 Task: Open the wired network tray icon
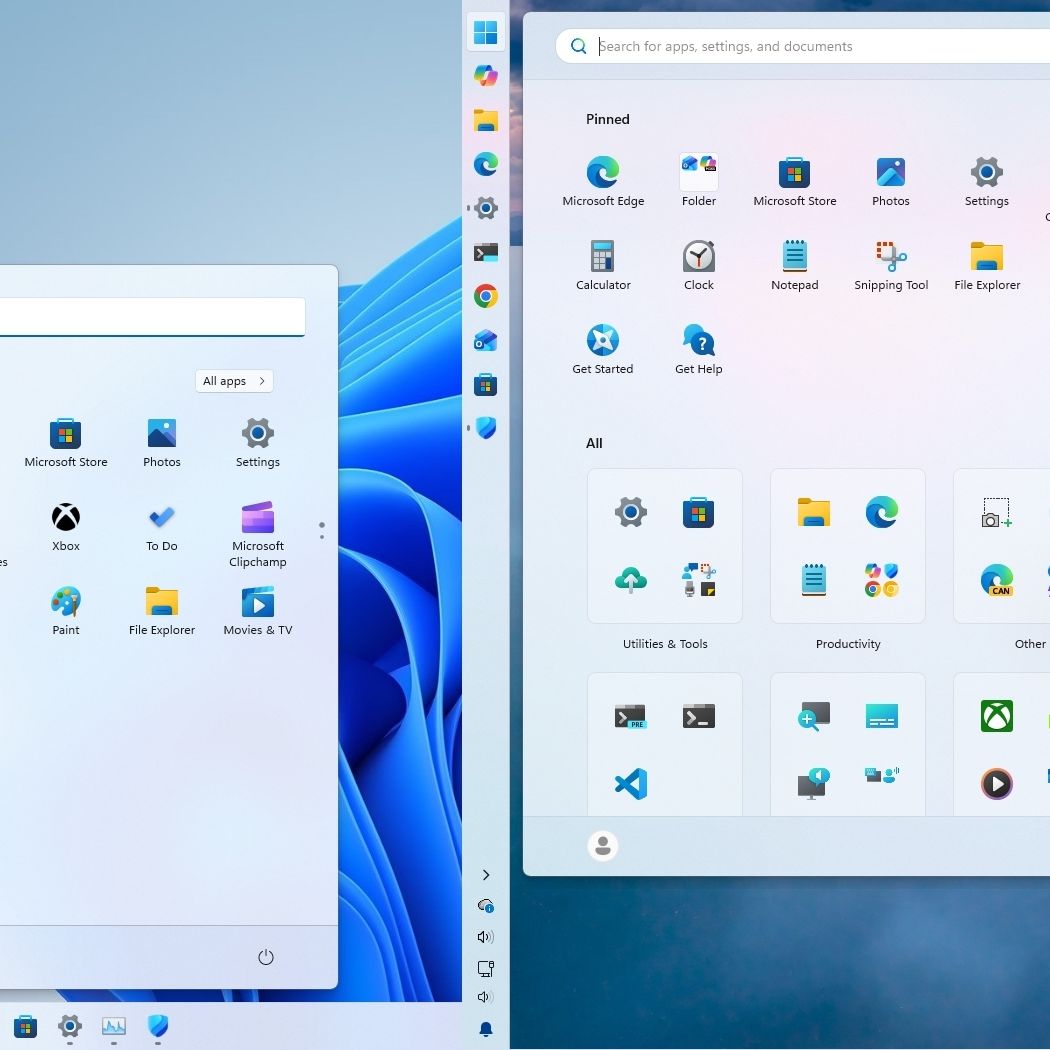486,968
